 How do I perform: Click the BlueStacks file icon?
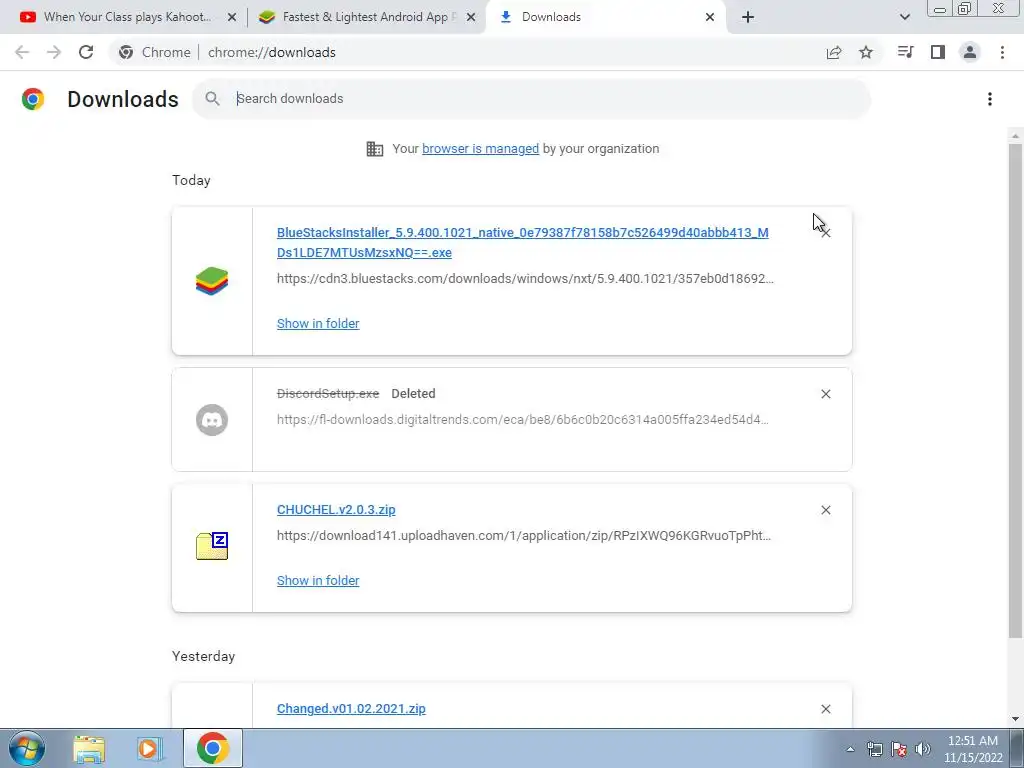pos(212,281)
